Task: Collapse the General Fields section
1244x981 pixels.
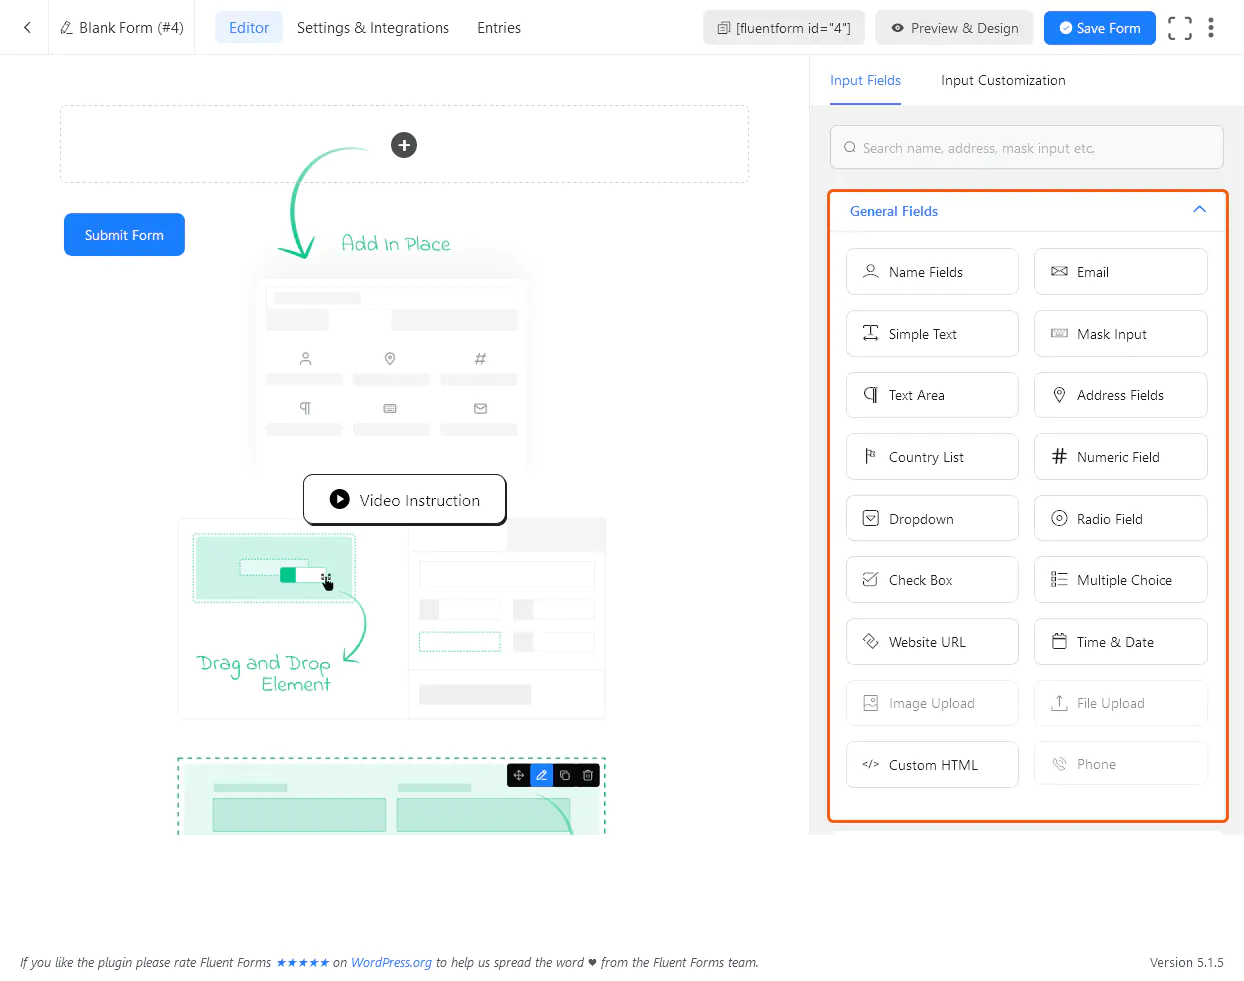Action: click(x=1199, y=210)
